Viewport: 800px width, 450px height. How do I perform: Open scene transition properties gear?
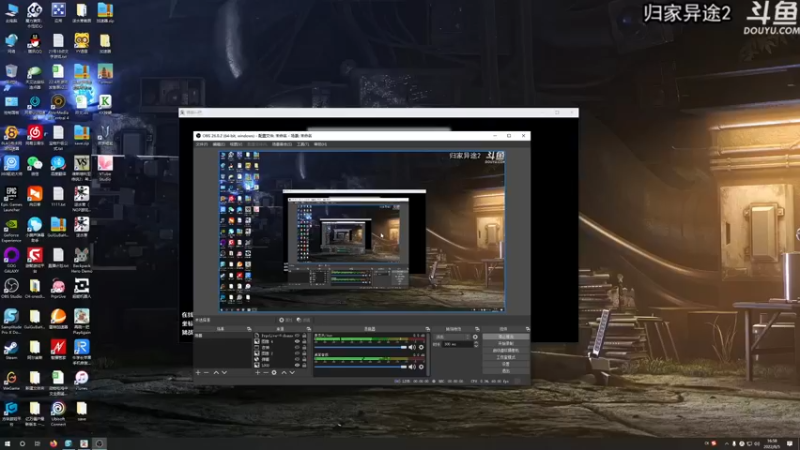point(476,337)
